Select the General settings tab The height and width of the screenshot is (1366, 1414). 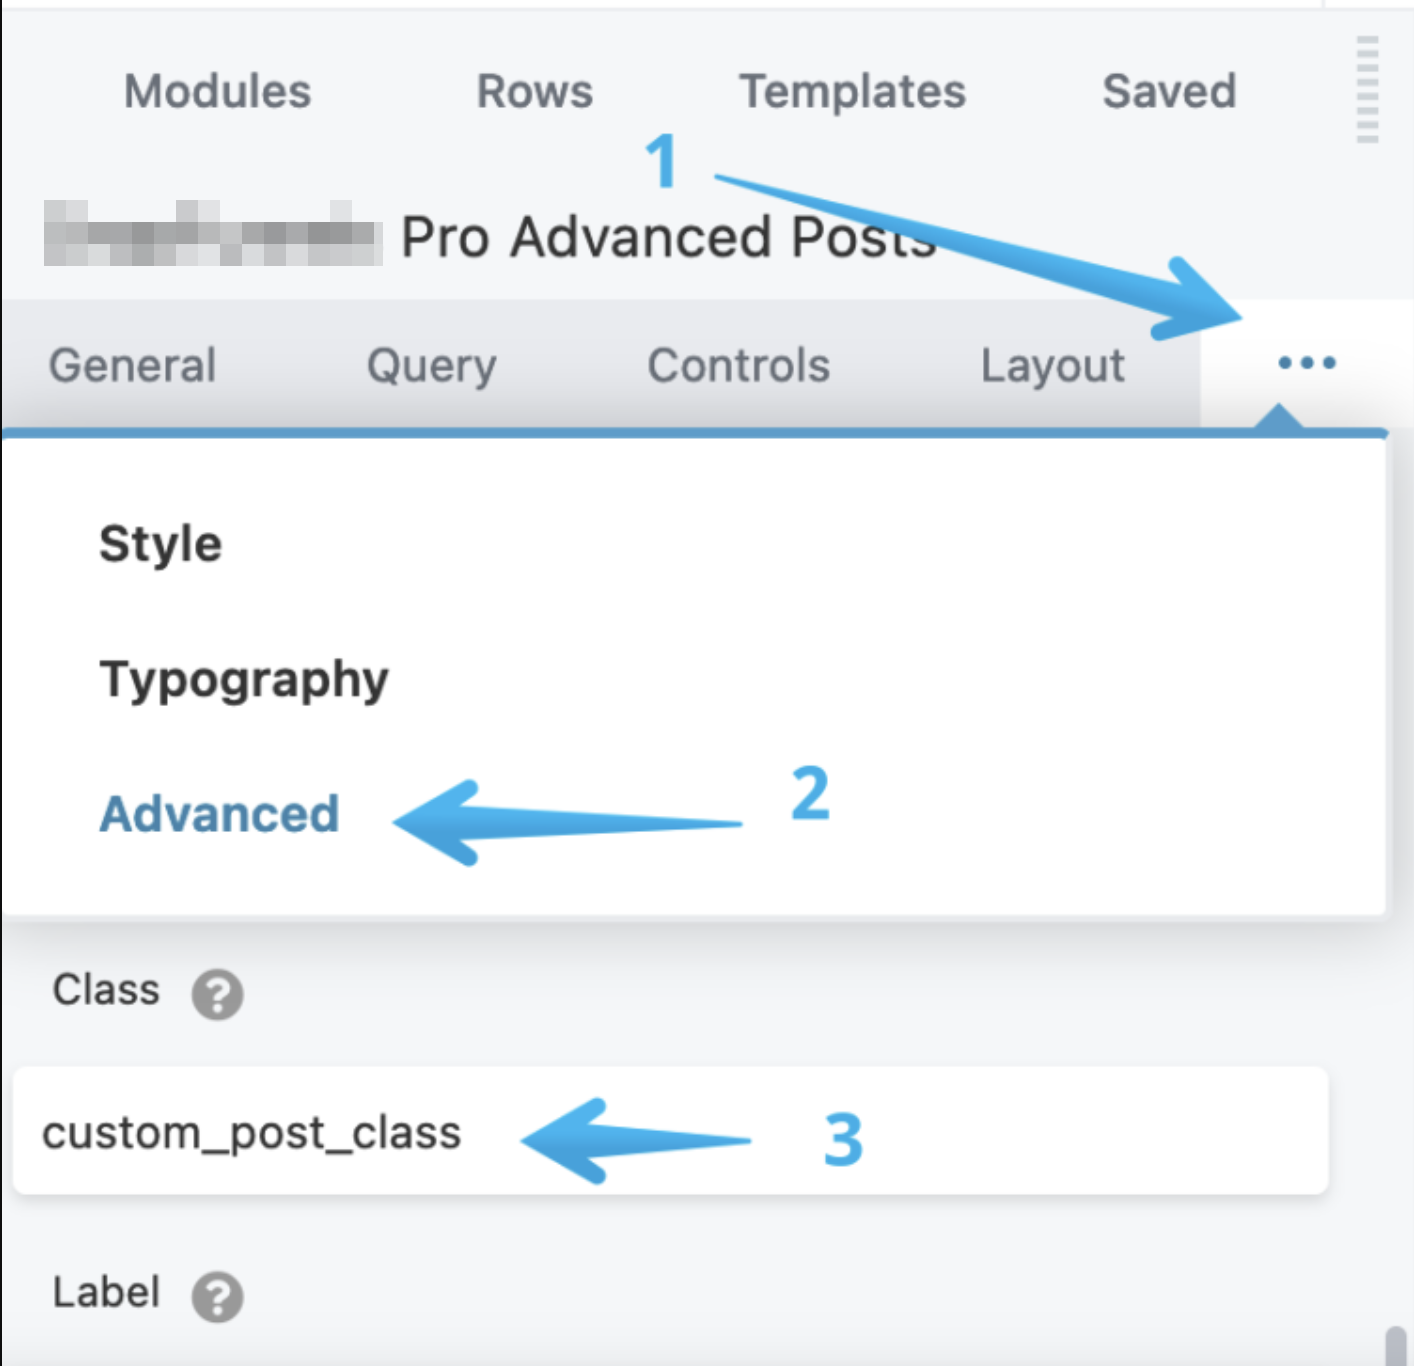(132, 365)
